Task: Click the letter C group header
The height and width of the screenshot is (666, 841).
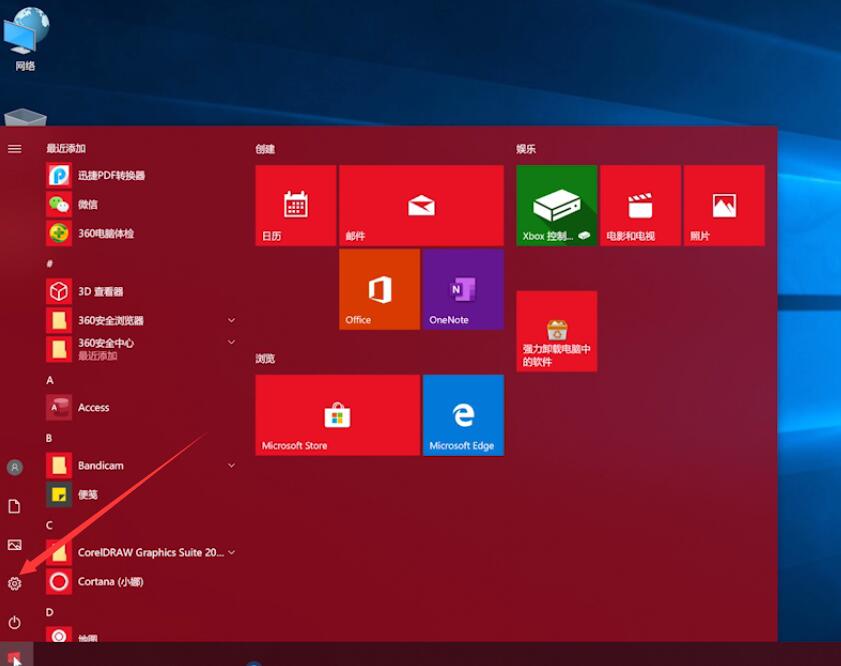Action: click(49, 525)
